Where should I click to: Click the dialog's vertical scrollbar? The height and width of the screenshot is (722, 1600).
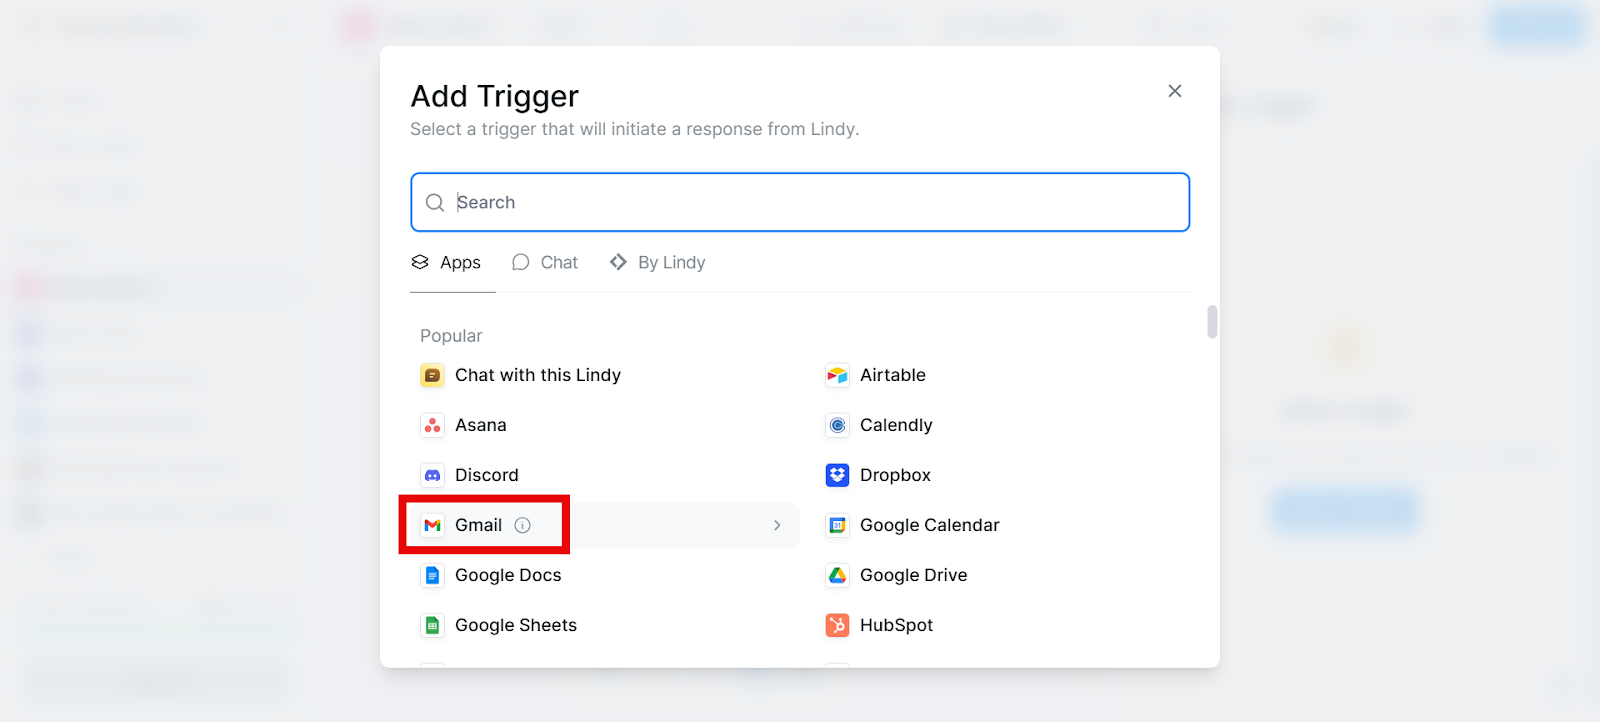1212,322
